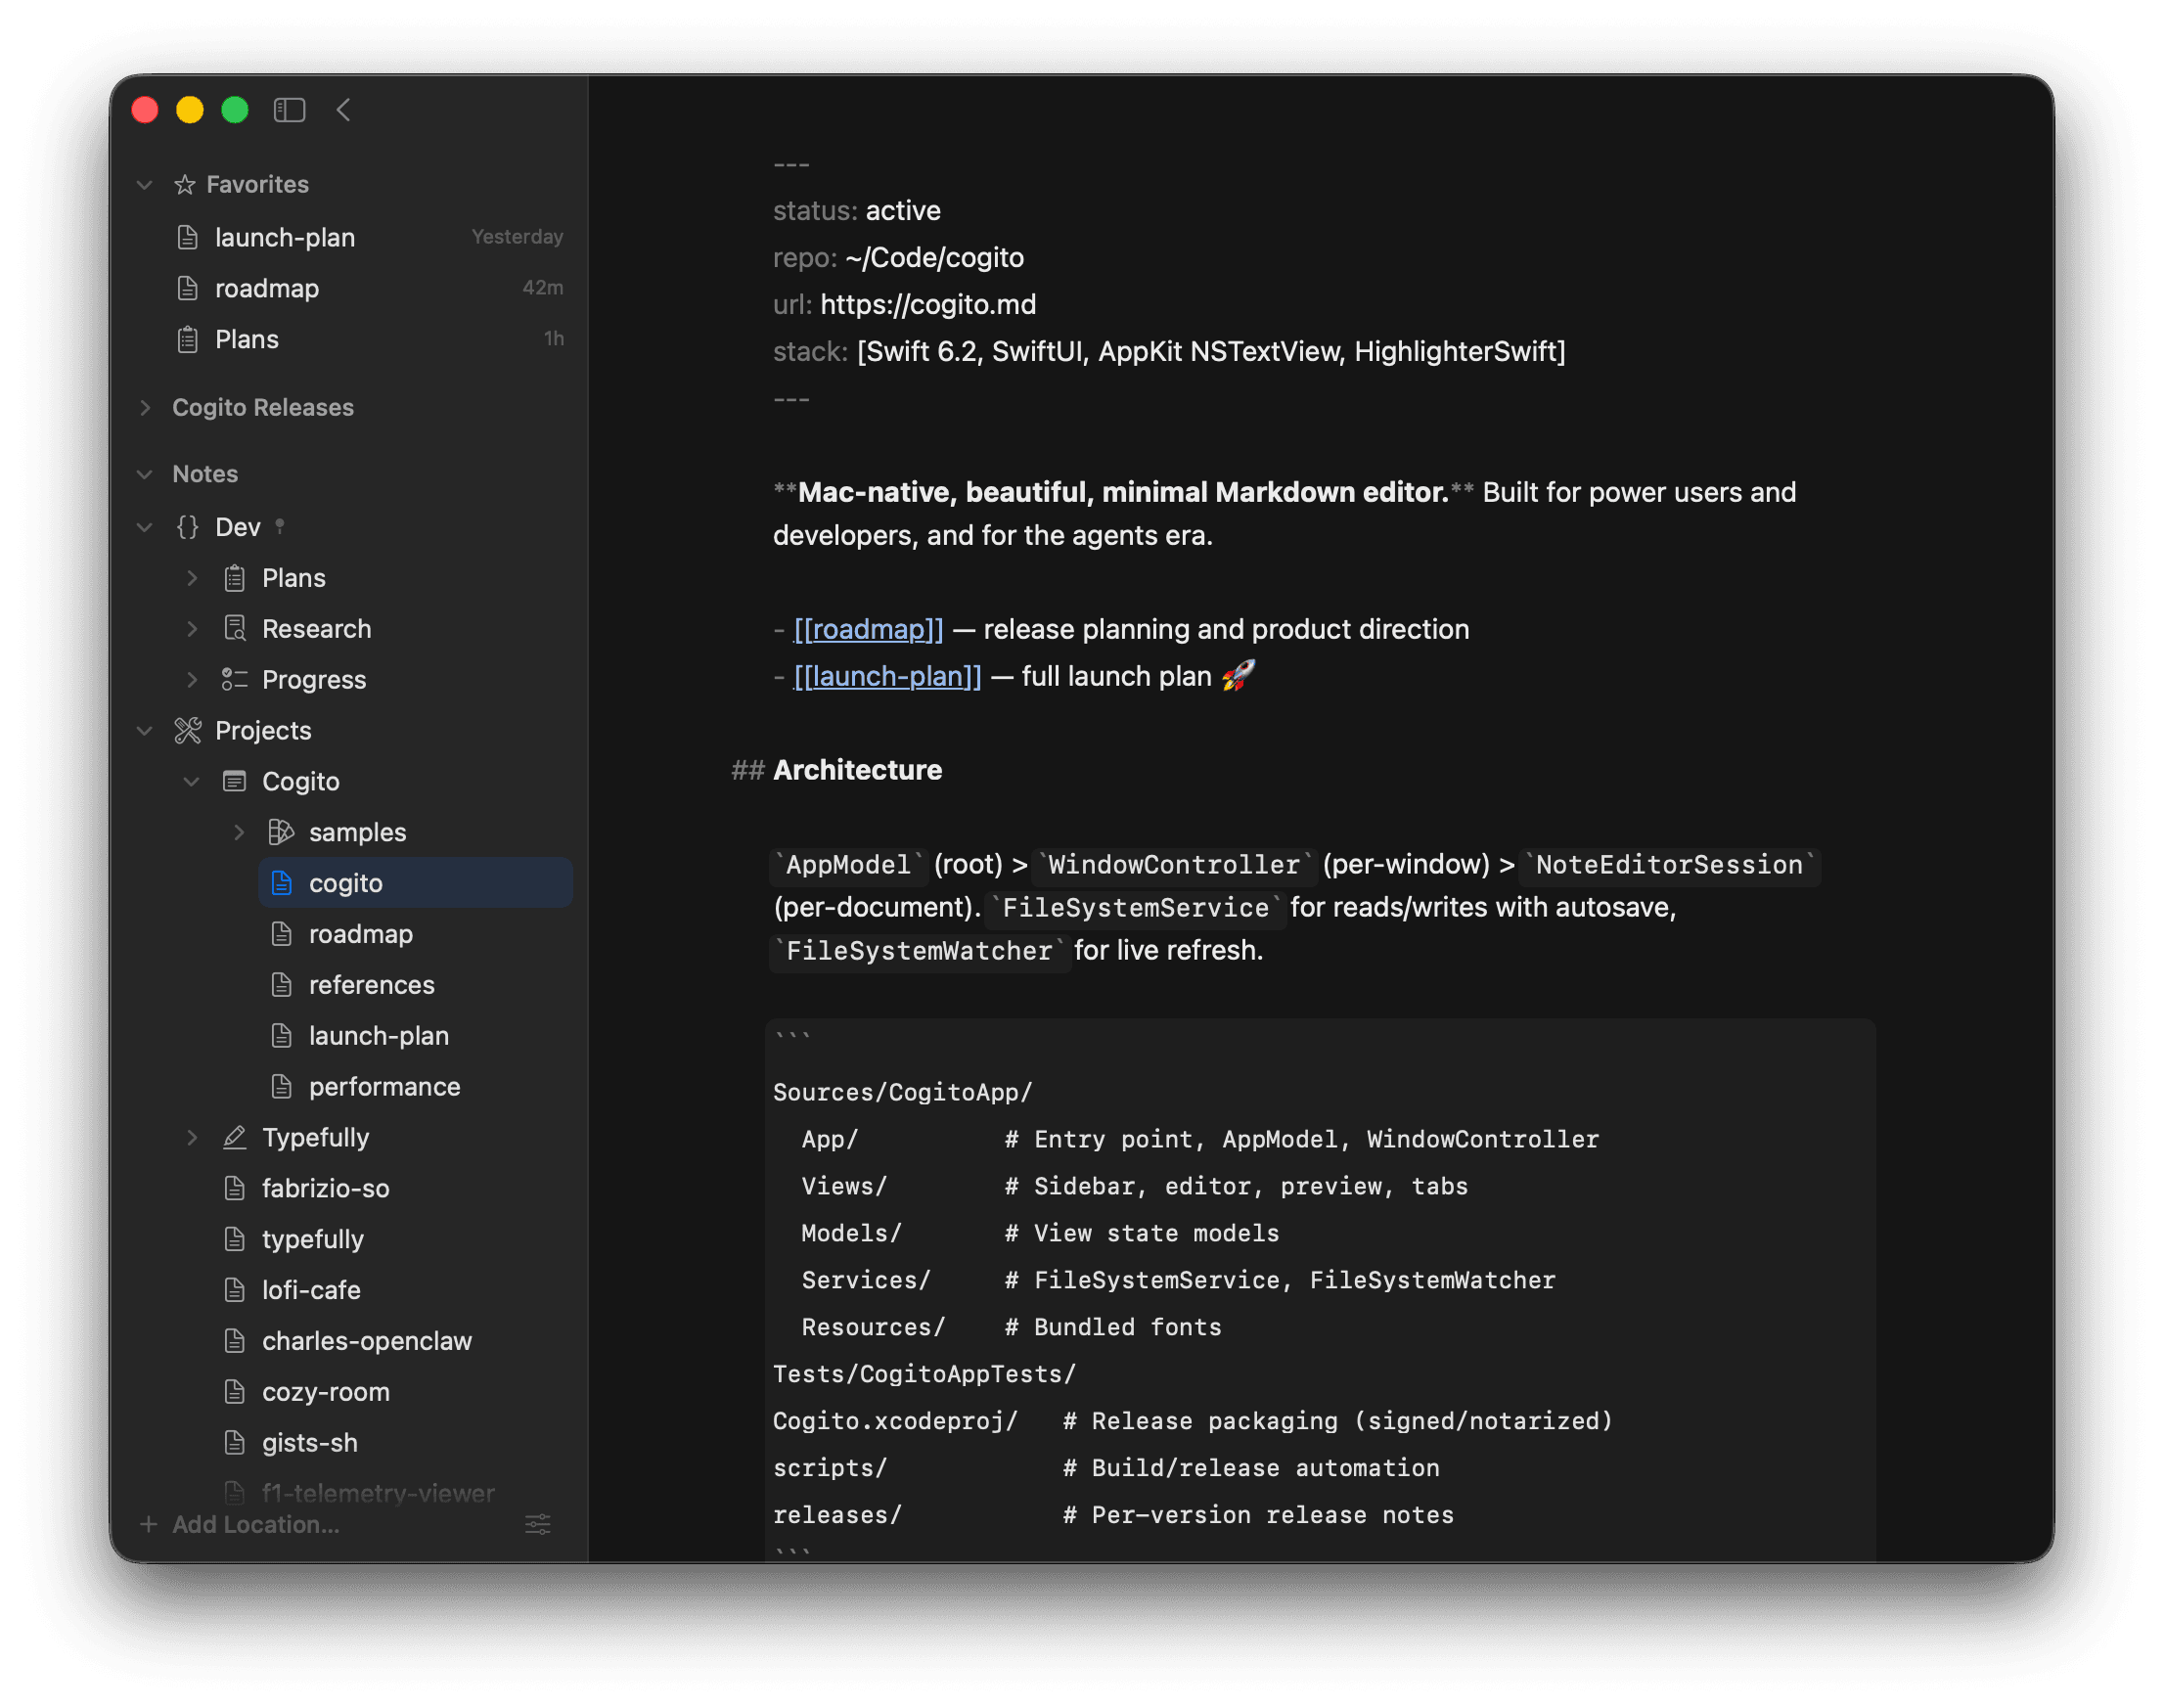Expand the Cogito Releases section
2164x1708 pixels.
point(145,407)
